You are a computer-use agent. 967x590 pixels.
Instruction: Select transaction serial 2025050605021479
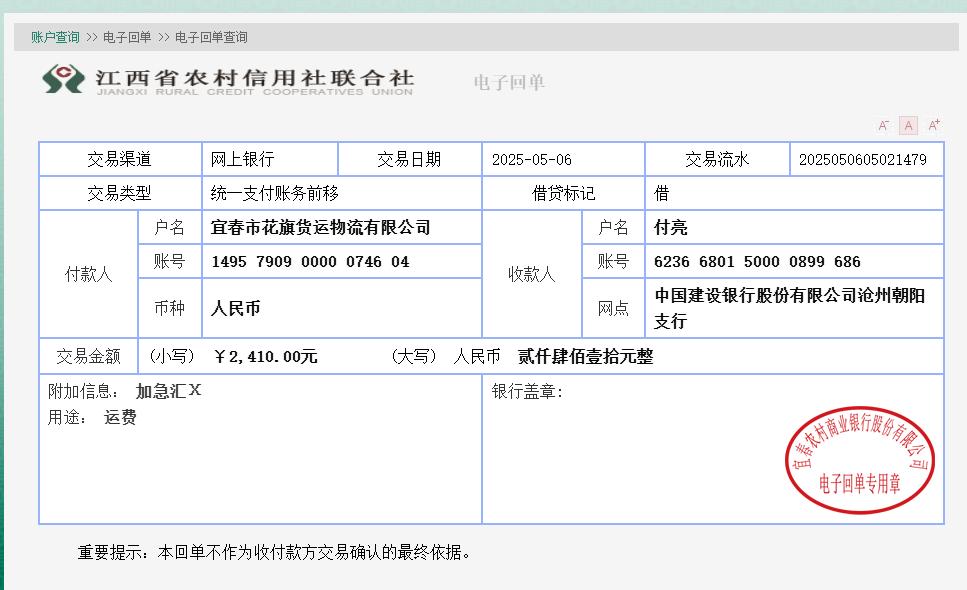863,160
